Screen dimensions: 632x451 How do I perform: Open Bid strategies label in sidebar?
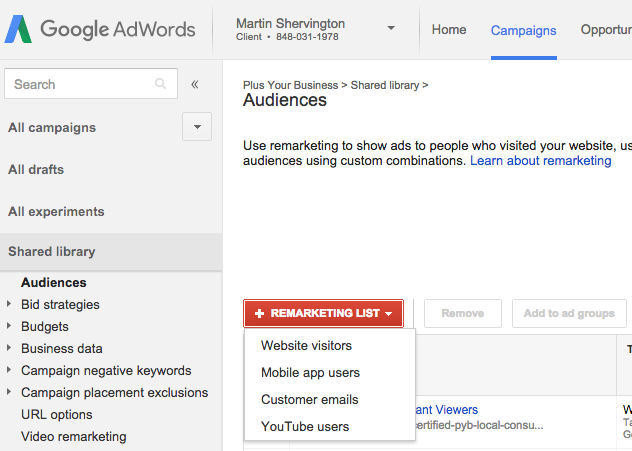click(x=60, y=304)
